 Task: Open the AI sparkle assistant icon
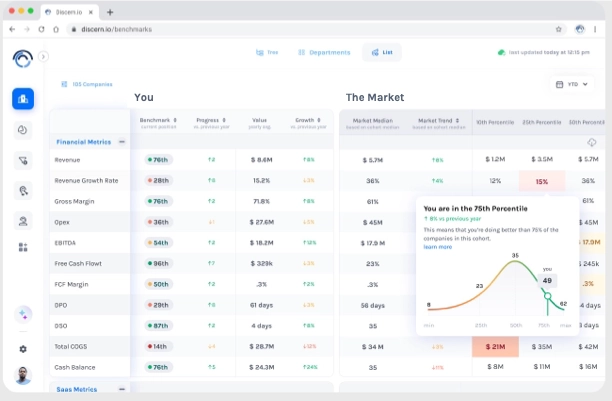pos(22,313)
